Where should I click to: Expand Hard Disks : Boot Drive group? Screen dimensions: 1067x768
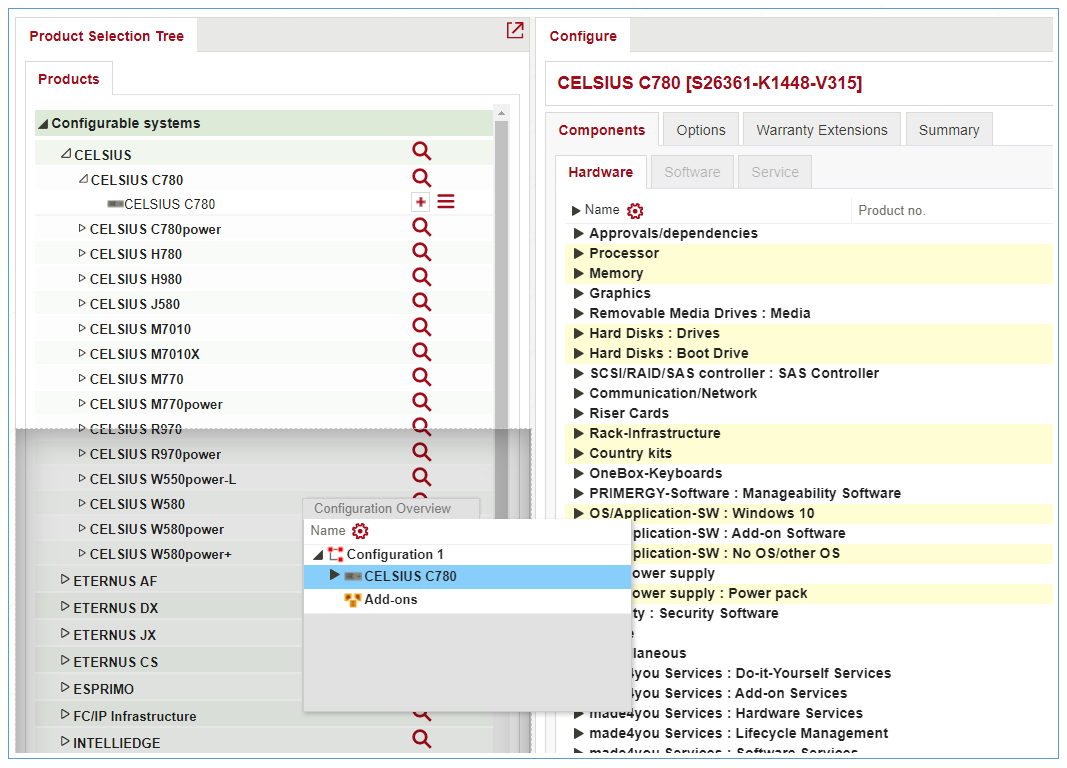point(578,354)
